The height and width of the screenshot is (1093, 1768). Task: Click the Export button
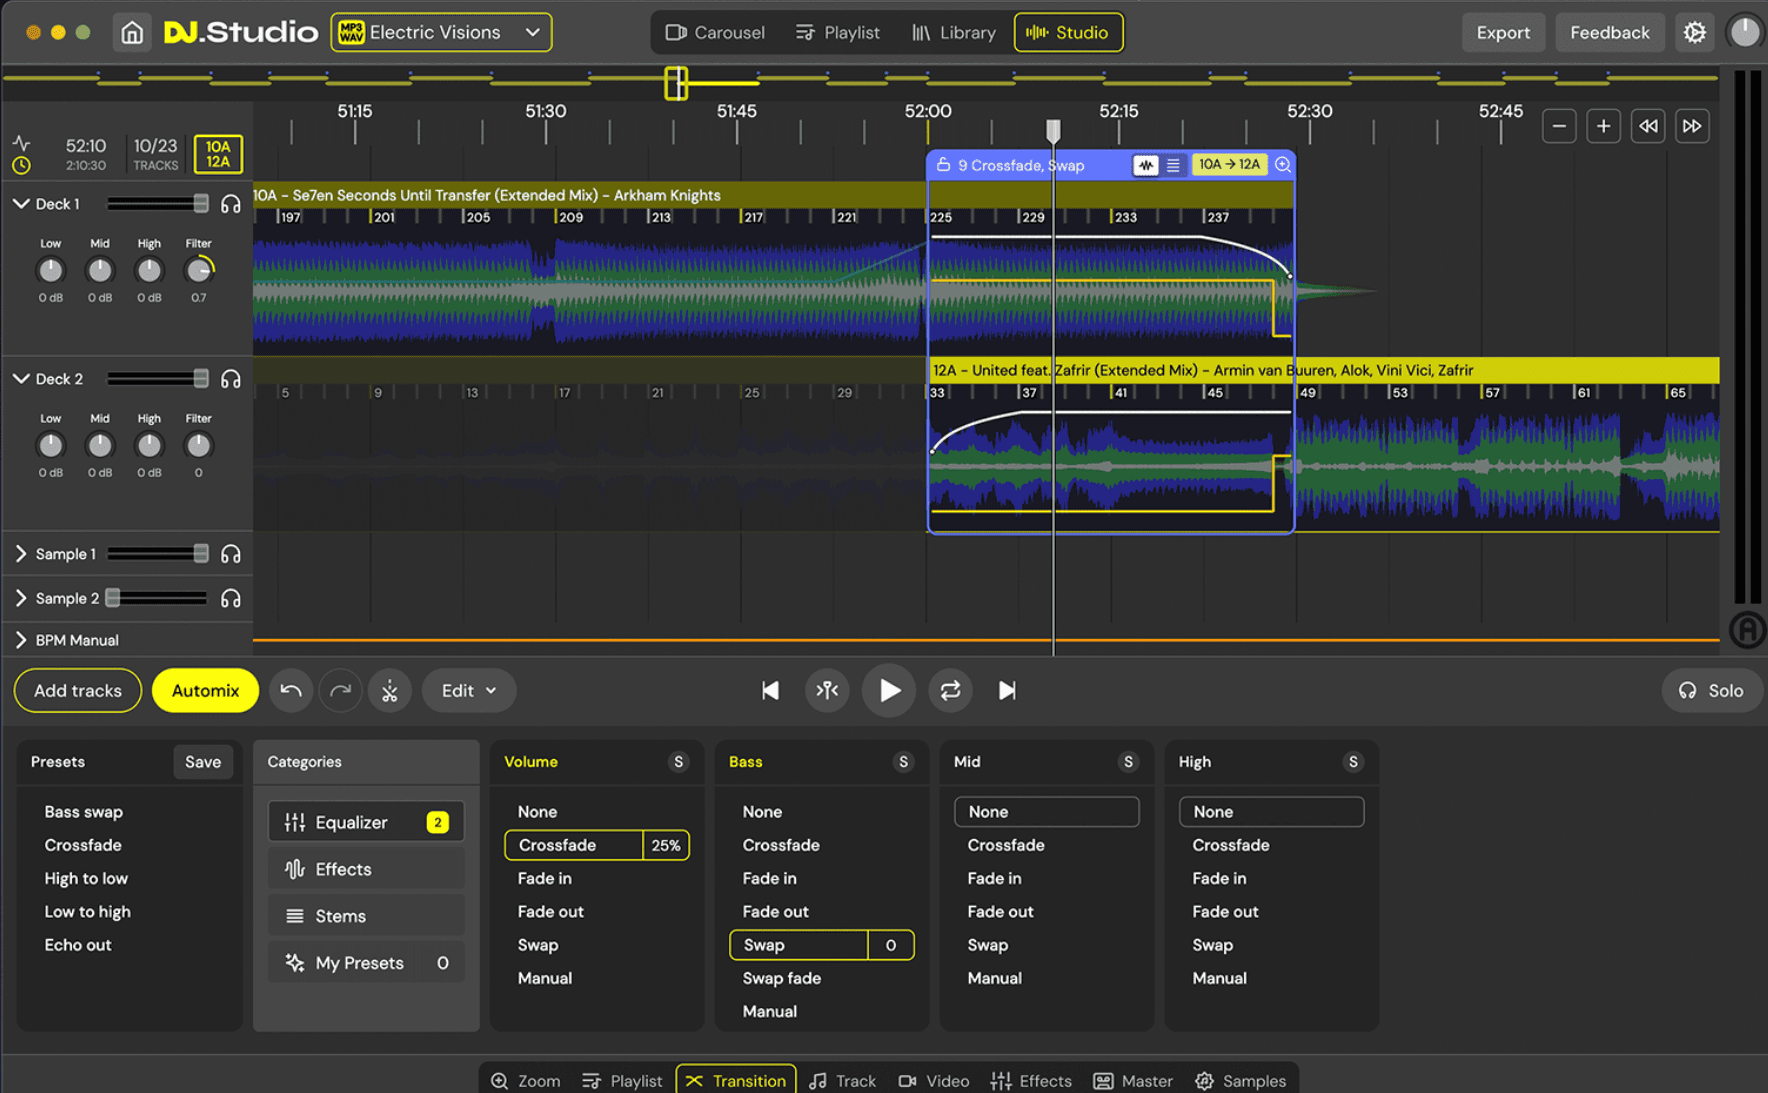[x=1503, y=33]
